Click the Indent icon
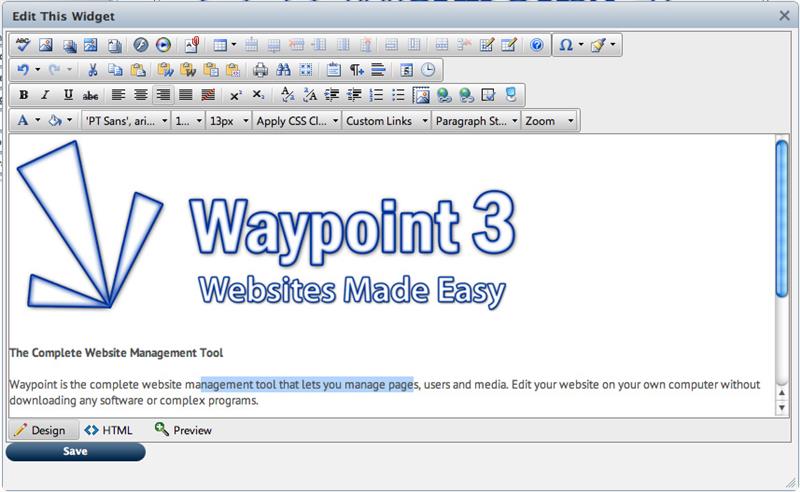Screen dimensions: 800x492 click(332, 95)
